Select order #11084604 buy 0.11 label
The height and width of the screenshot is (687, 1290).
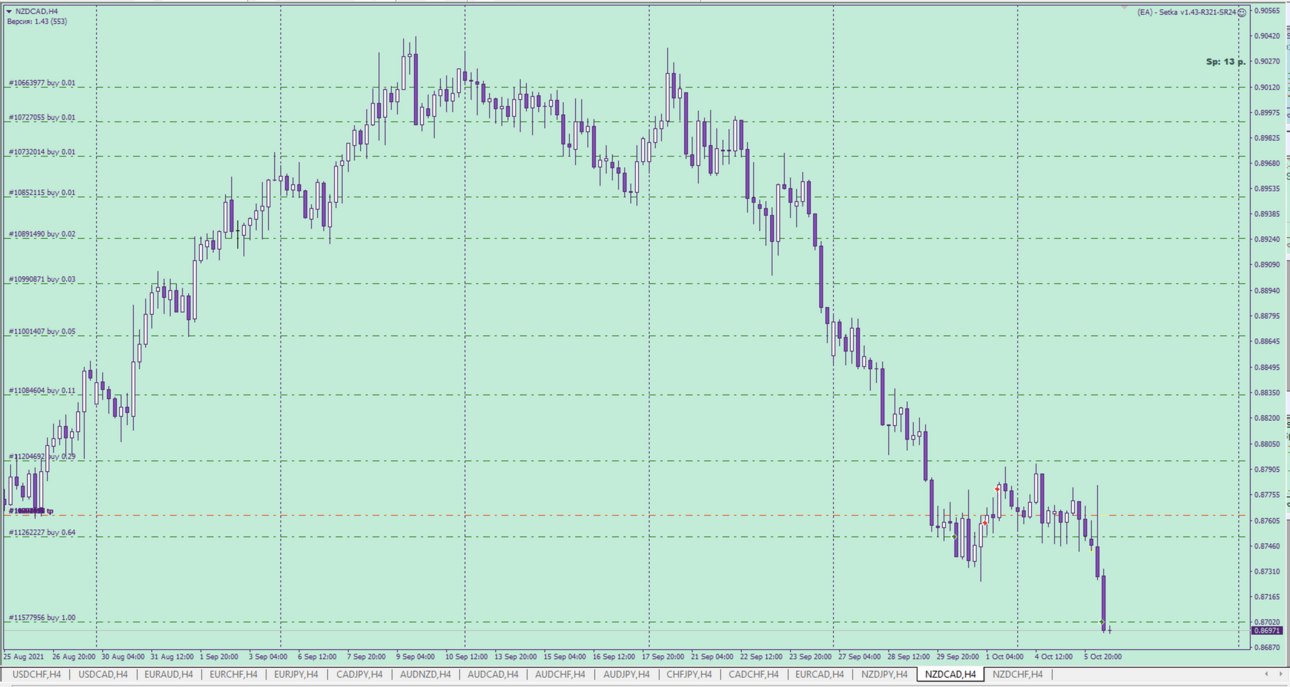(42, 391)
